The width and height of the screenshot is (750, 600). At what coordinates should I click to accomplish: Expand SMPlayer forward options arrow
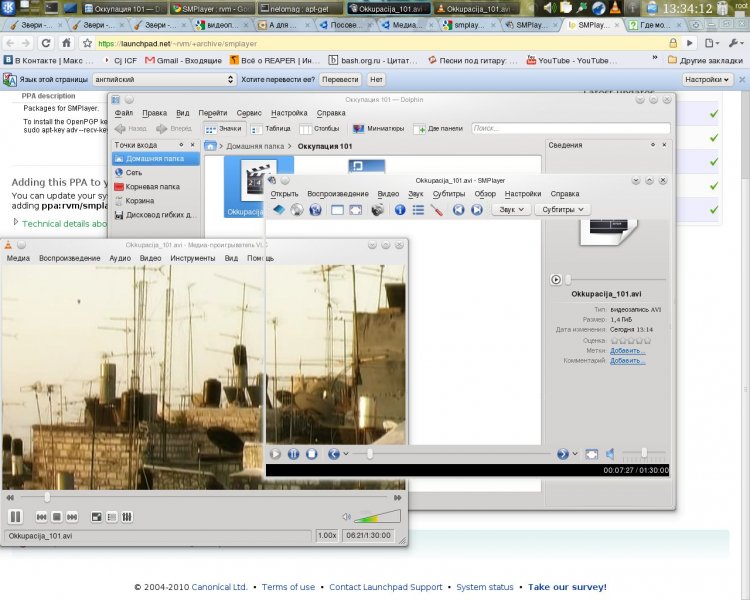(x=575, y=454)
